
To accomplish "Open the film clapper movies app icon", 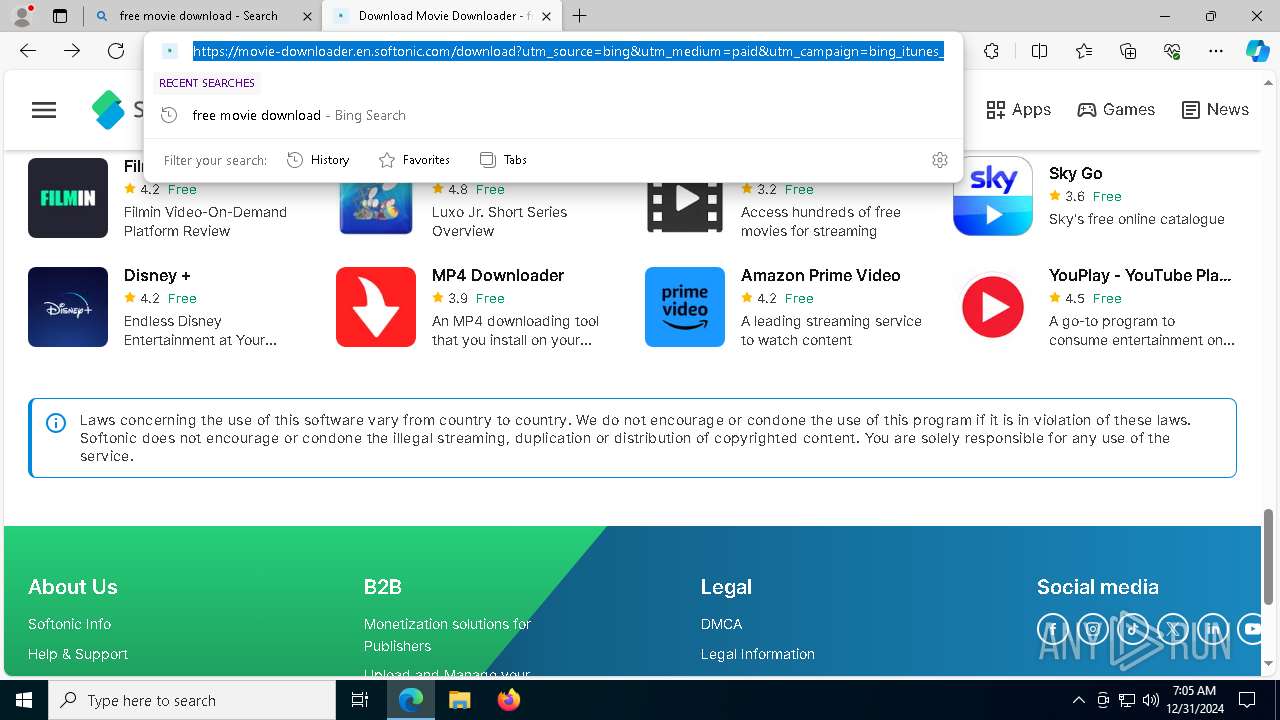I will (x=685, y=207).
